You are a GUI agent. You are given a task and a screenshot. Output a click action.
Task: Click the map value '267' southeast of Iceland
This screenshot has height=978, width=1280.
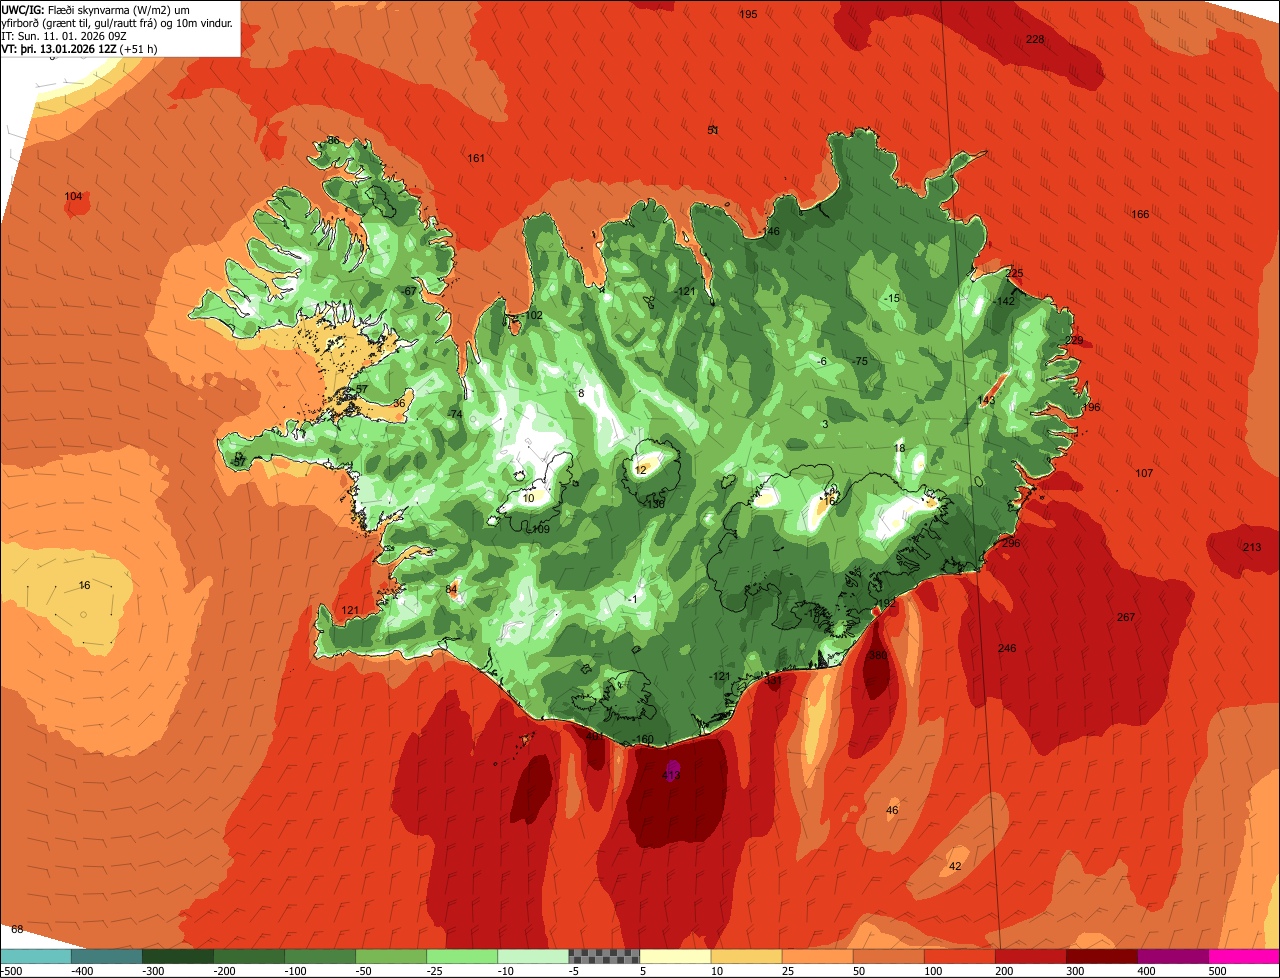[x=1126, y=617]
